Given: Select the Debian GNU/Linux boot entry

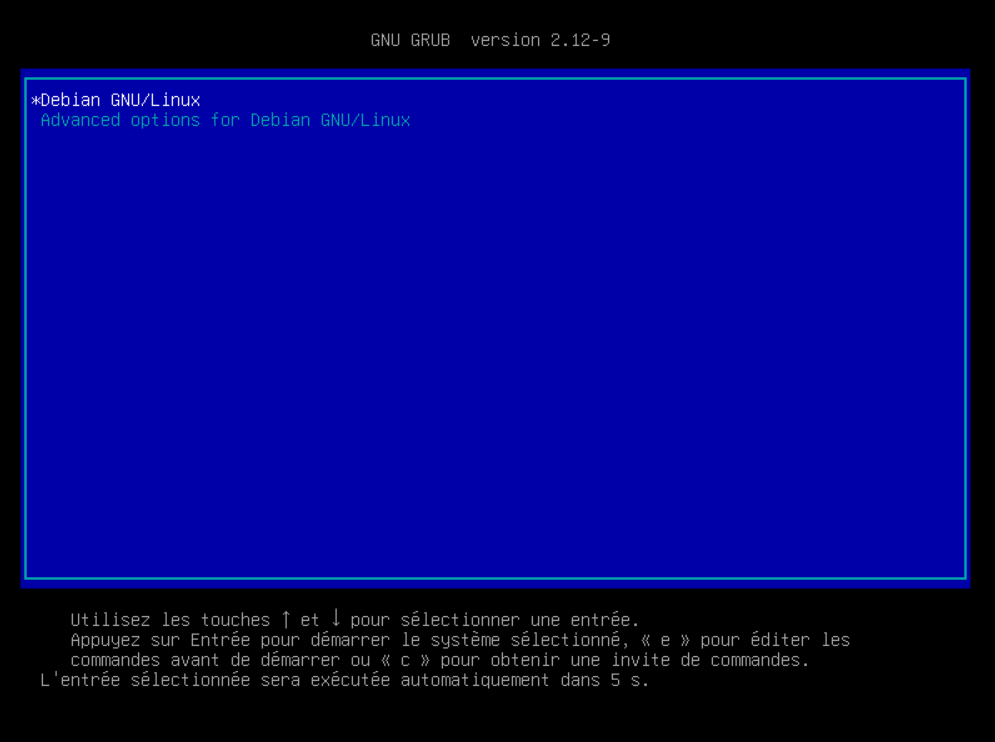Looking at the screenshot, I should pyautogui.click(x=120, y=100).
